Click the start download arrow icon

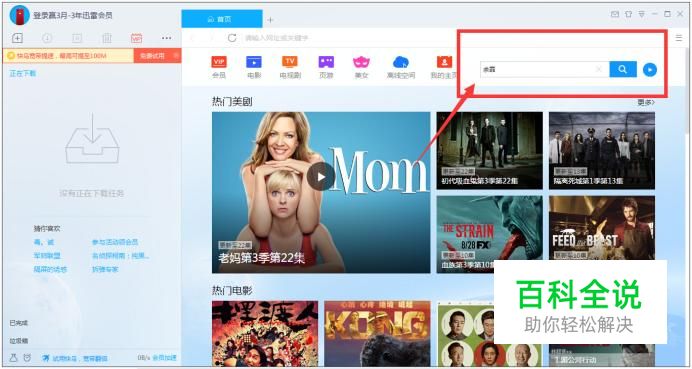(x=47, y=38)
